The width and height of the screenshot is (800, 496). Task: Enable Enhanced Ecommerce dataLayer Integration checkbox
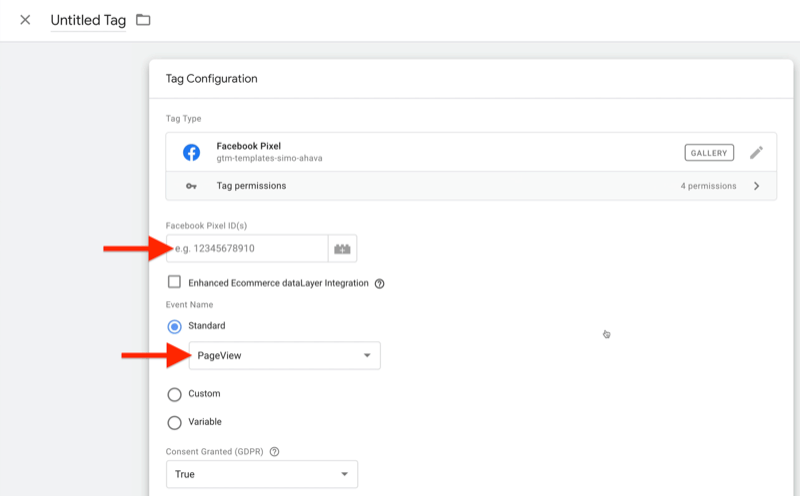(175, 283)
